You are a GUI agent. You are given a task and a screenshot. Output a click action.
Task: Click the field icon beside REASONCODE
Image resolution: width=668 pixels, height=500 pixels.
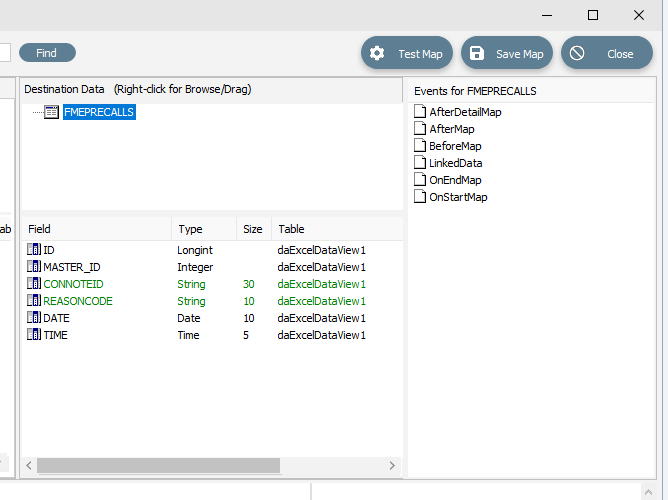point(34,301)
